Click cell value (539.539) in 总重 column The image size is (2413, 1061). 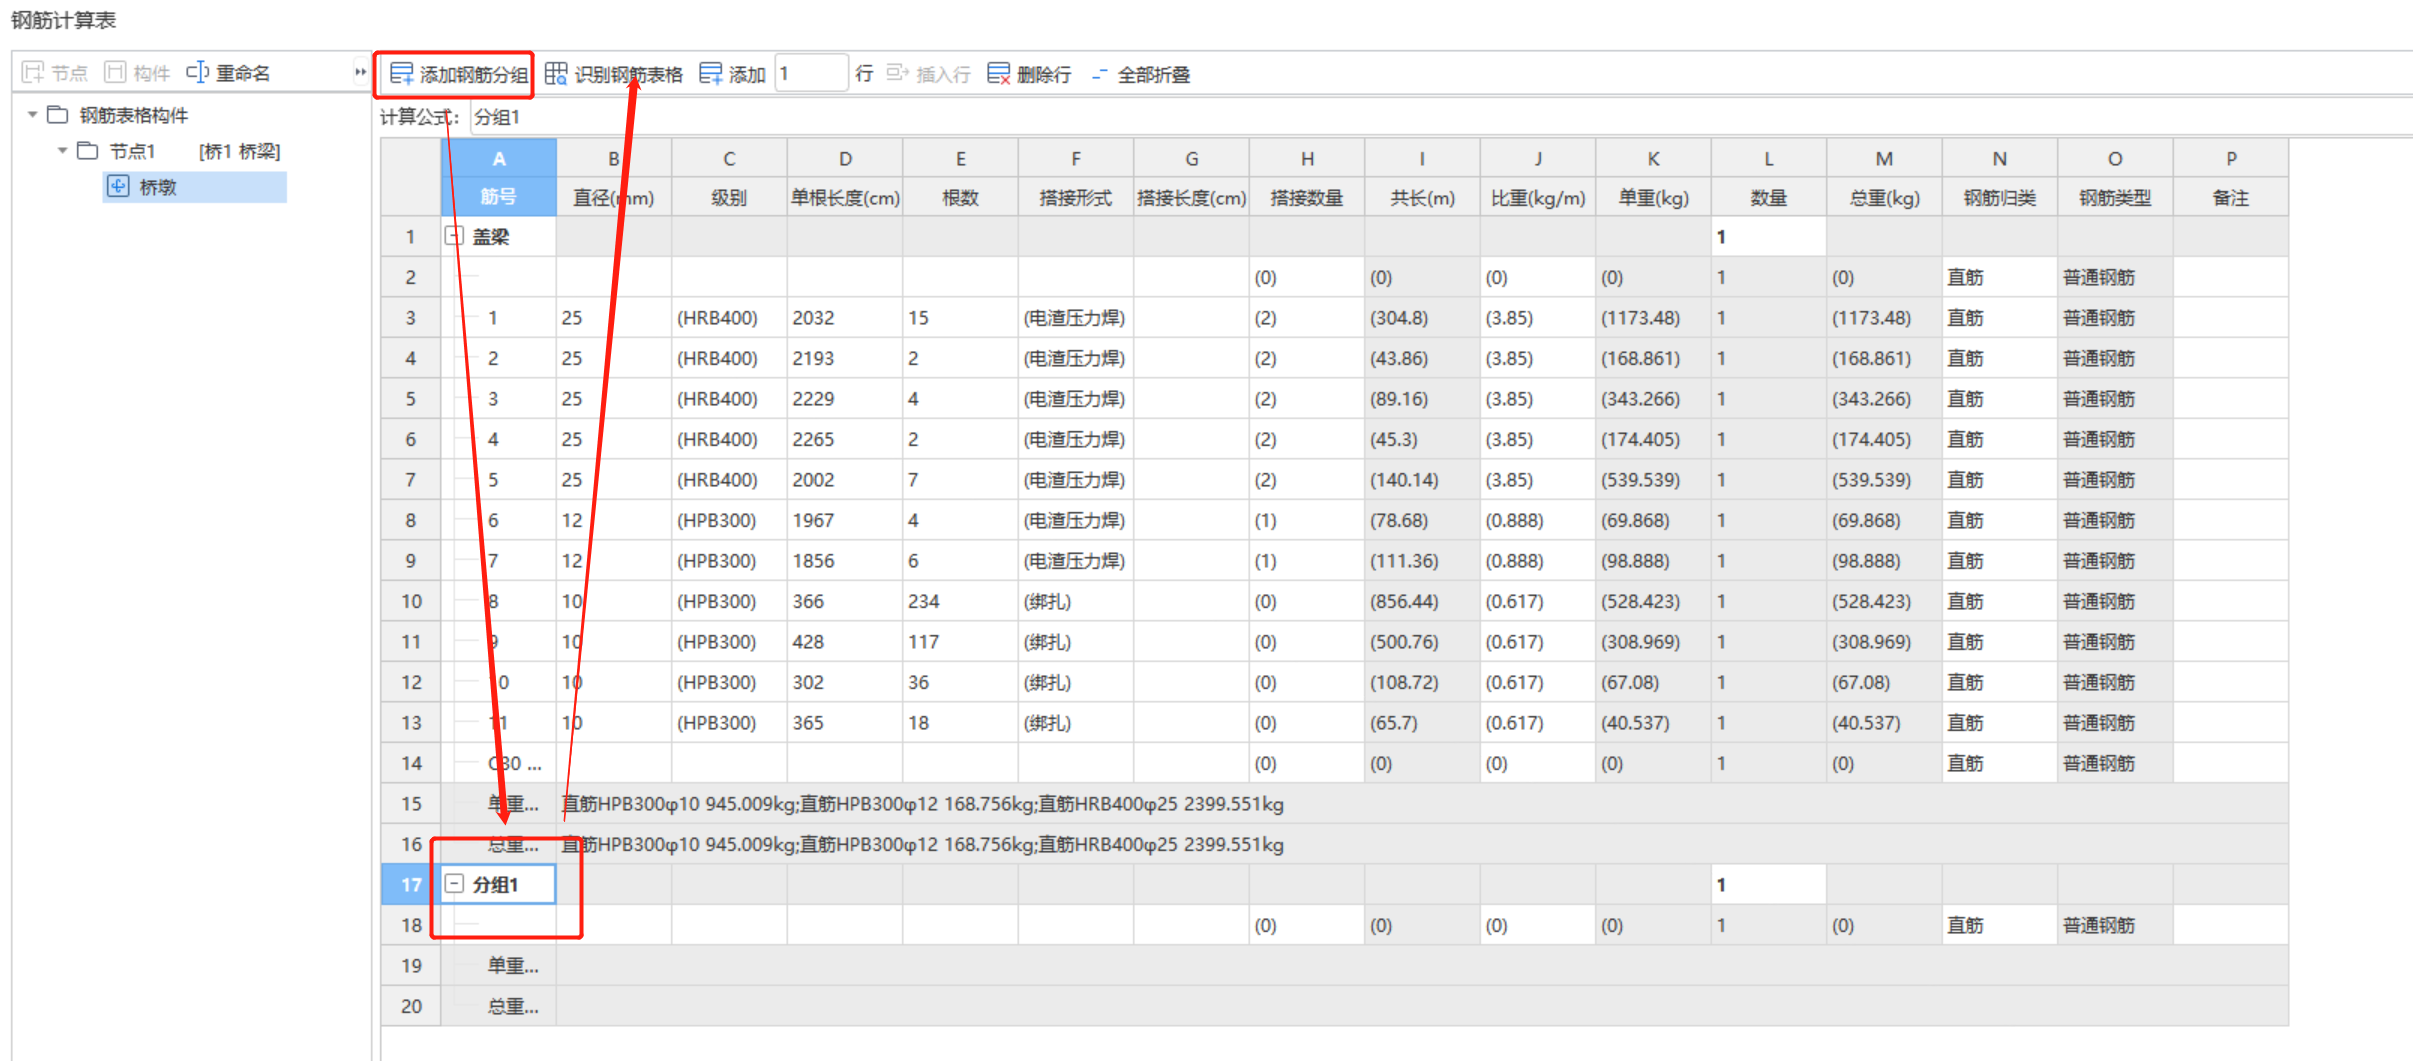[x=1884, y=480]
